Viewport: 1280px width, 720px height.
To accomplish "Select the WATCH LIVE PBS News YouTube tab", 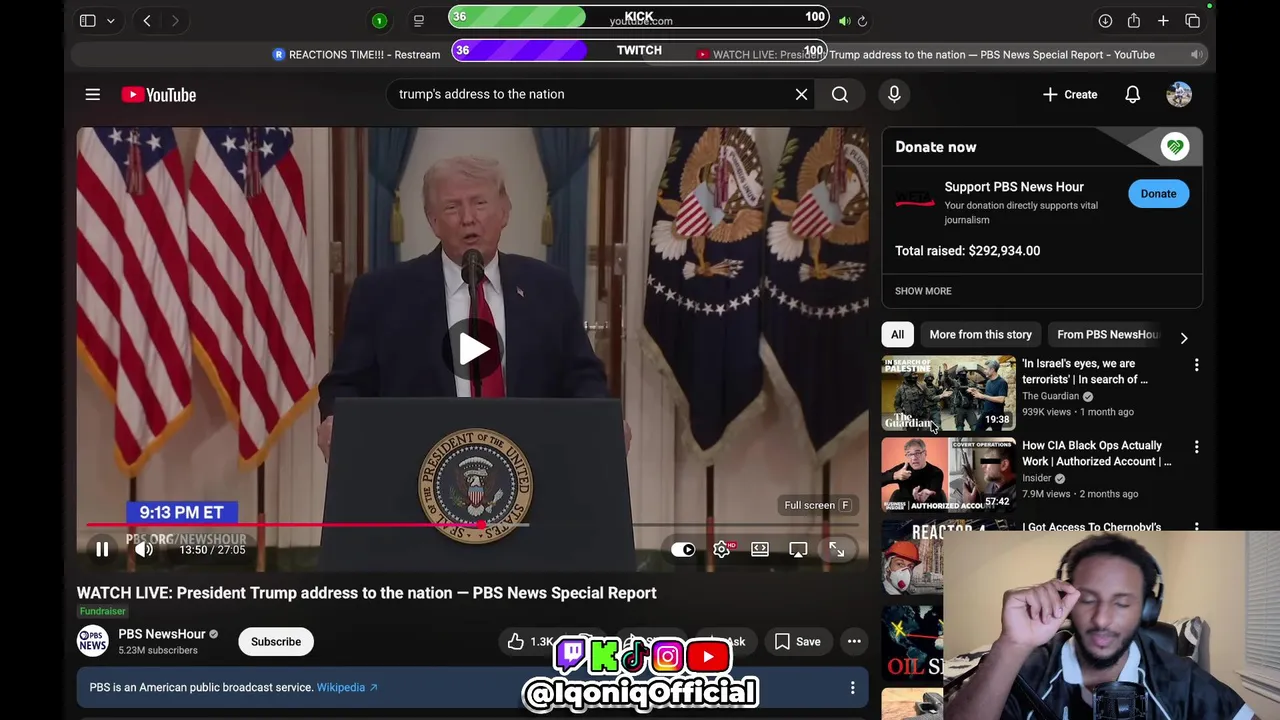I will 928,55.
